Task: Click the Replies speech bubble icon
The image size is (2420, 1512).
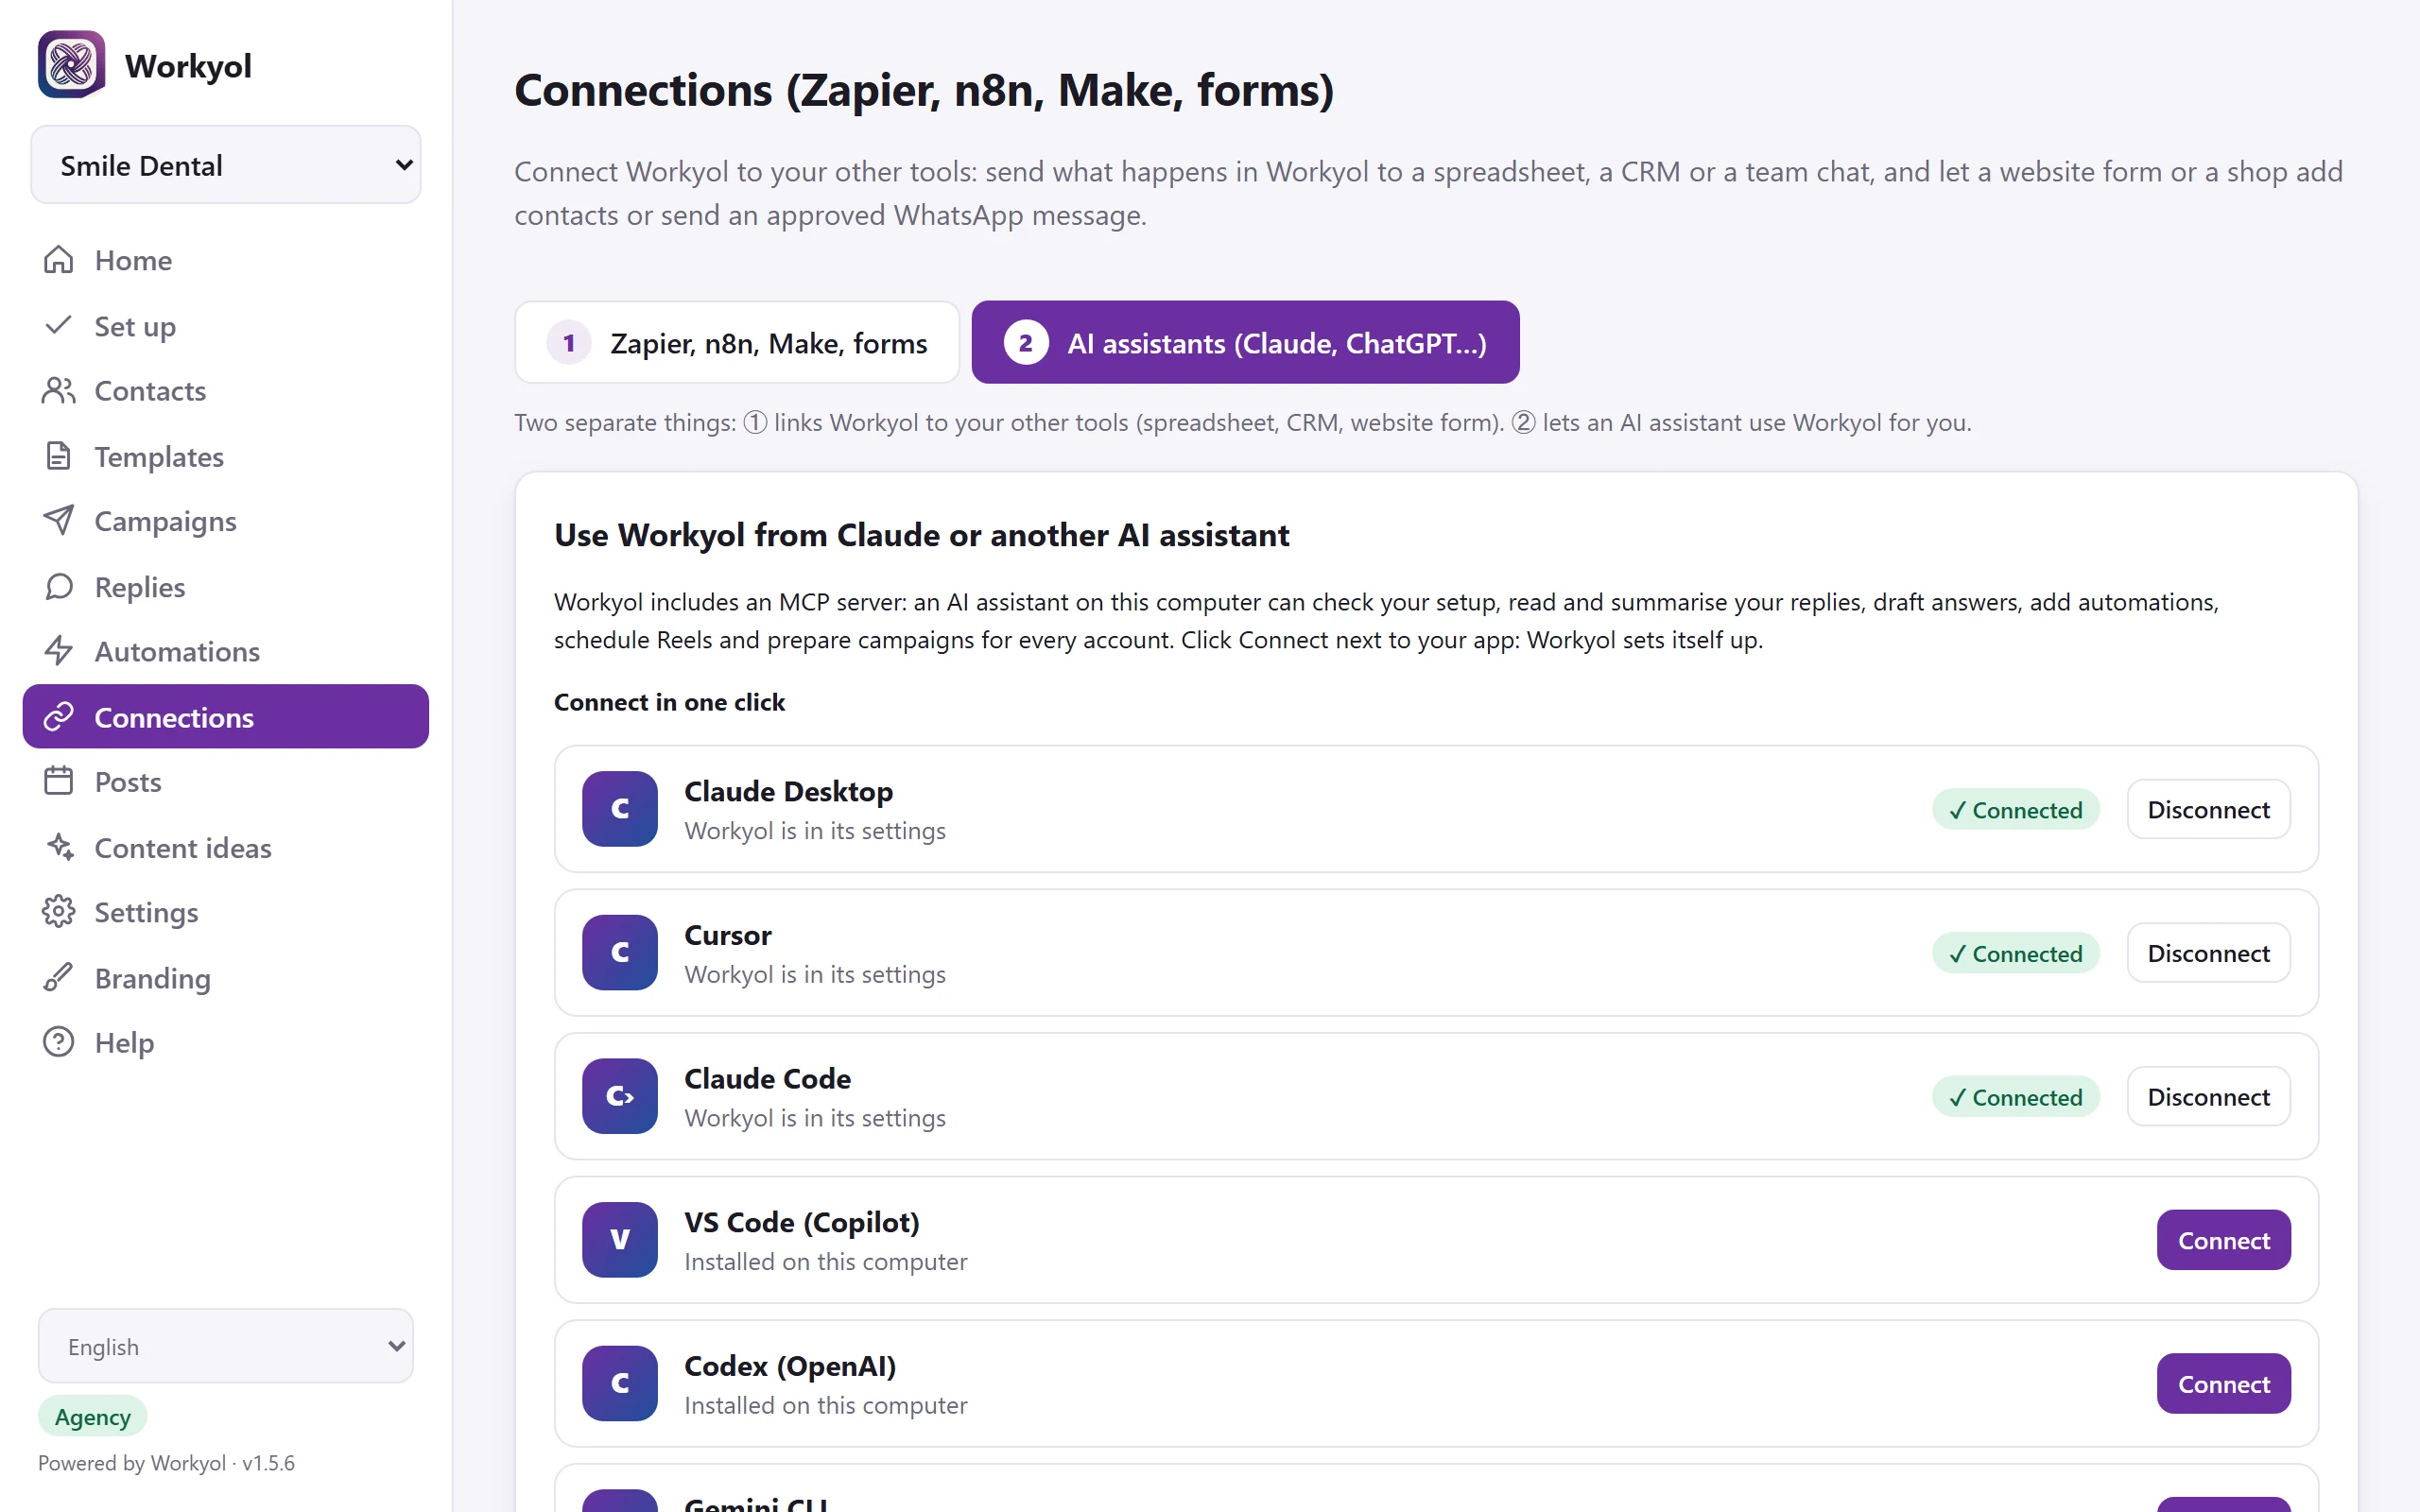Action: coord(59,586)
